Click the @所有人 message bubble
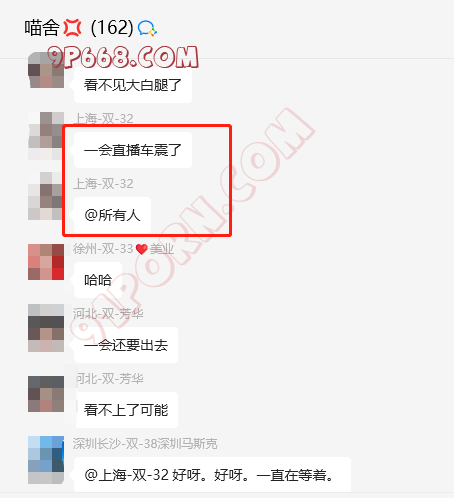Image resolution: width=454 pixels, height=498 pixels. [112, 215]
